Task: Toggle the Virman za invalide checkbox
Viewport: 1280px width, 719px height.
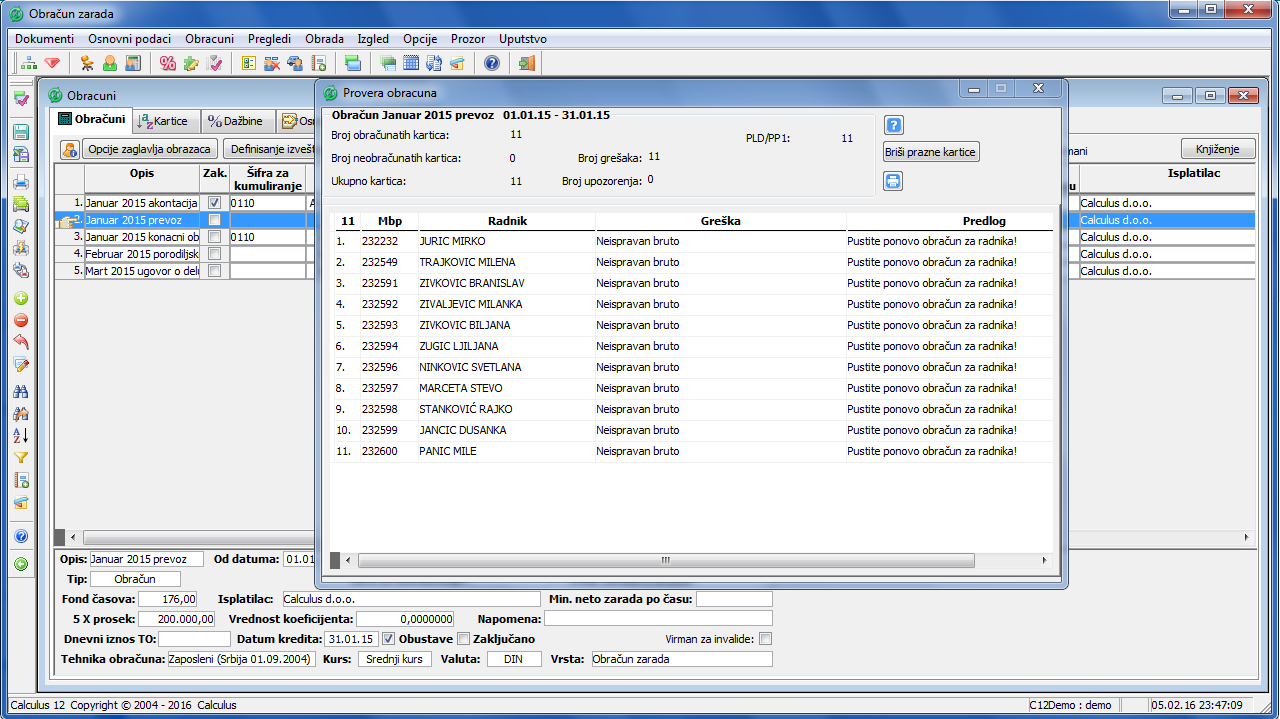Action: [x=766, y=639]
